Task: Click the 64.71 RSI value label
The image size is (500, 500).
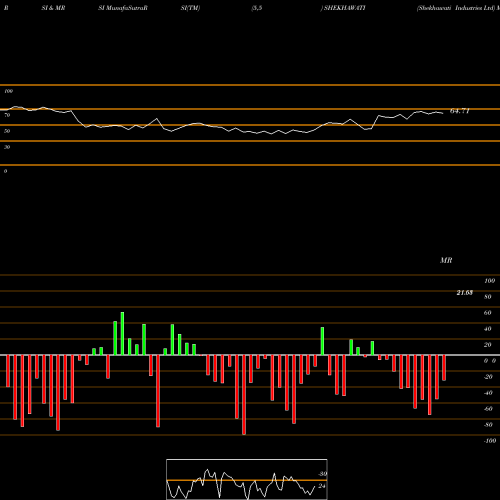Action: click(460, 111)
